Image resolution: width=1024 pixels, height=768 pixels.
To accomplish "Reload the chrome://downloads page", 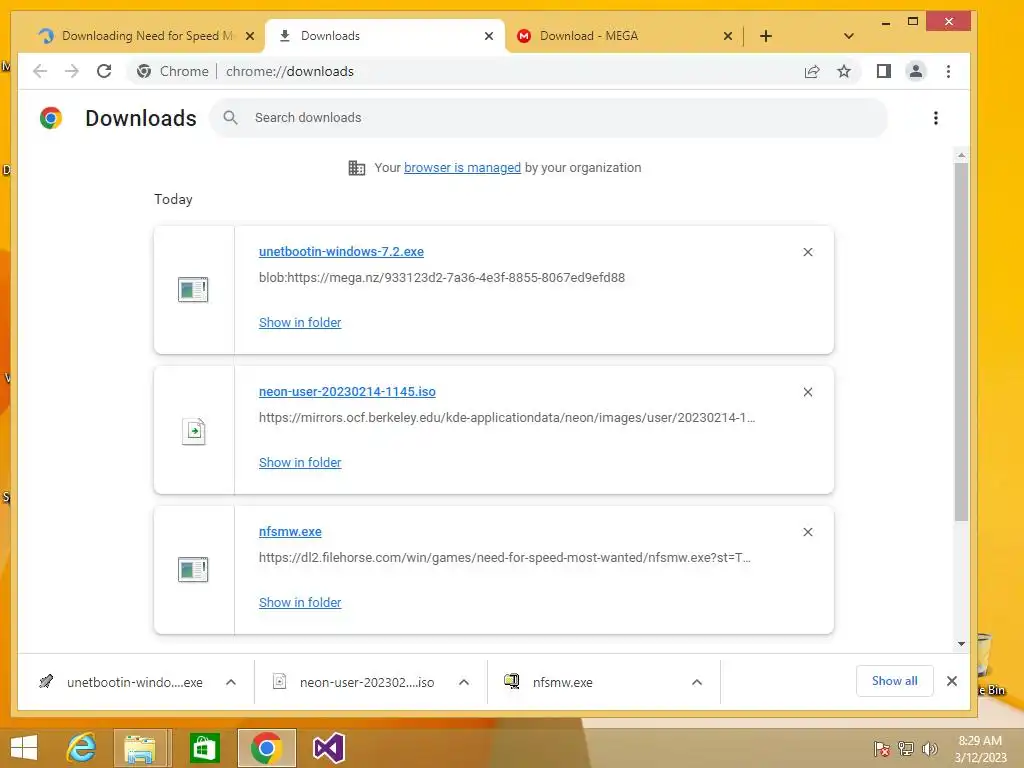I will click(x=104, y=71).
